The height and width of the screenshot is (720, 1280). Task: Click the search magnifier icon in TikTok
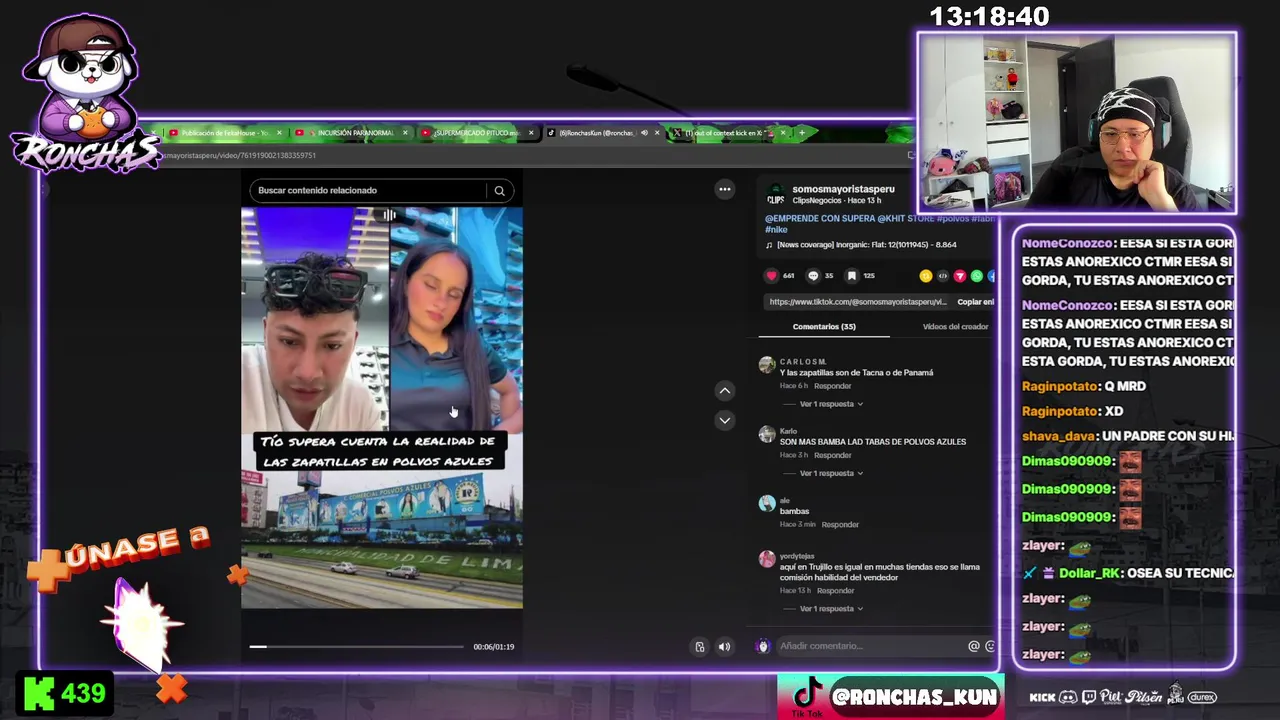click(x=500, y=191)
